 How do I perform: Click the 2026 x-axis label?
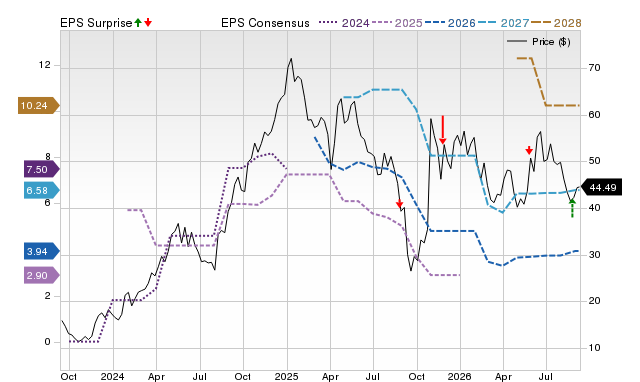tap(460, 376)
